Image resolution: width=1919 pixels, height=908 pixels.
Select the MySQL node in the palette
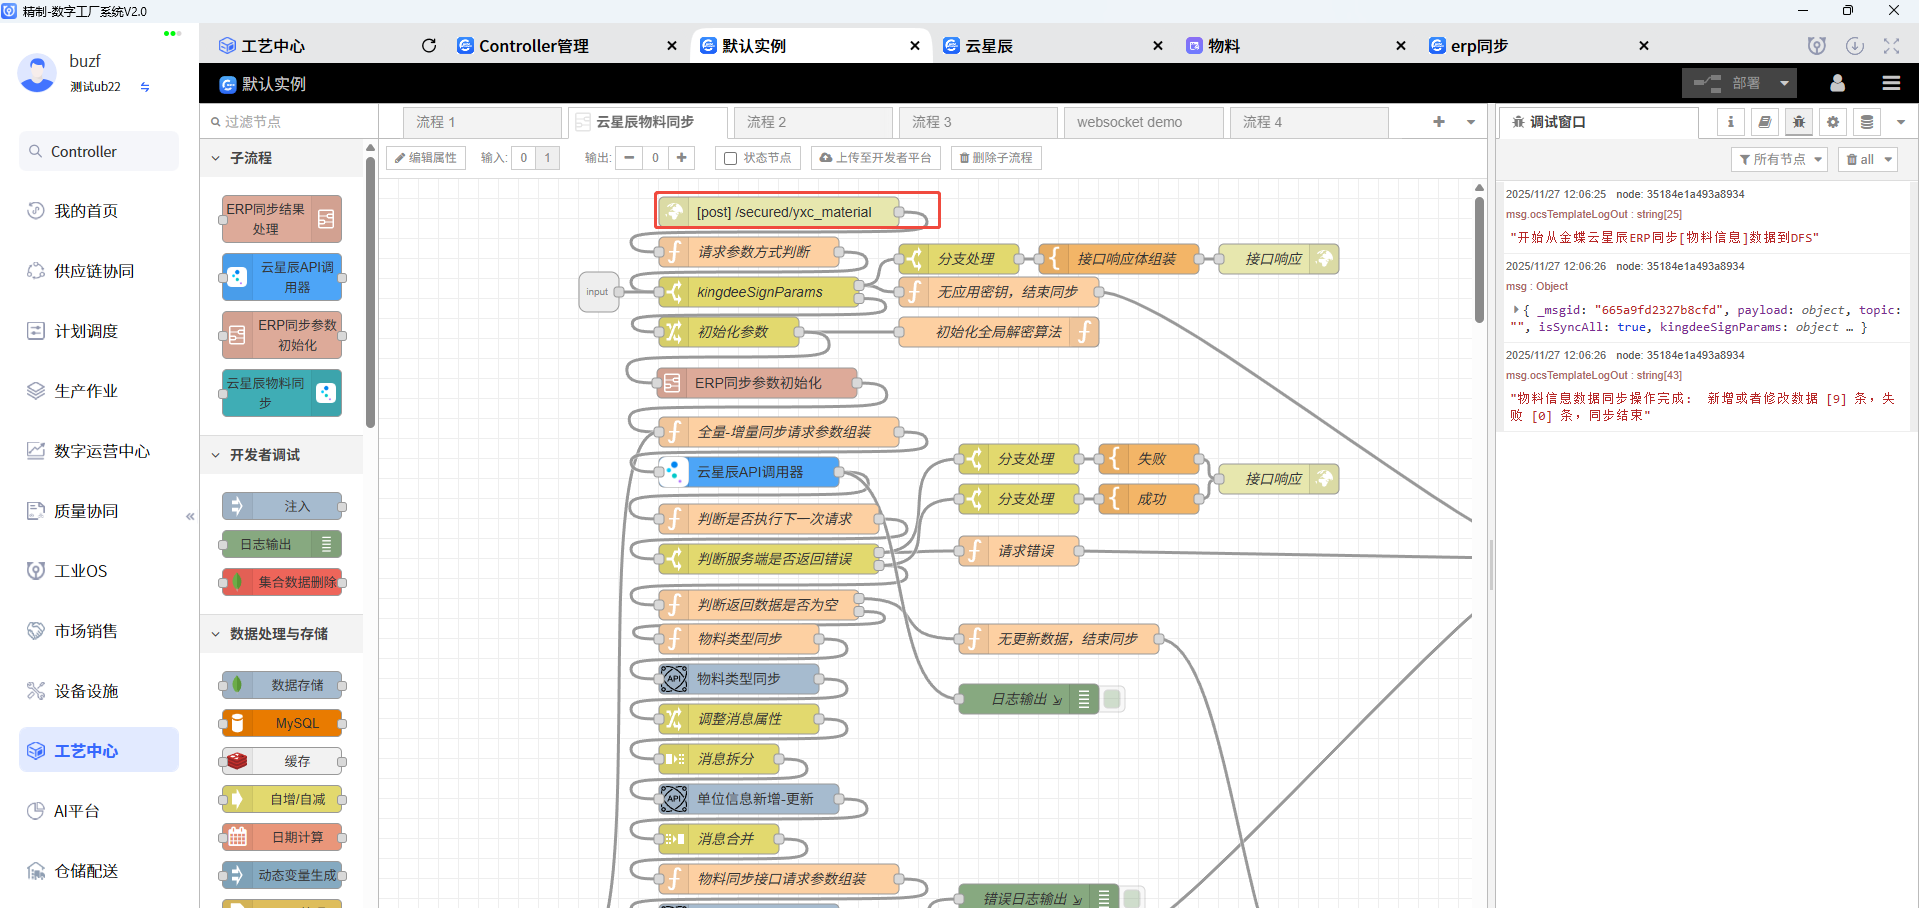tap(283, 722)
